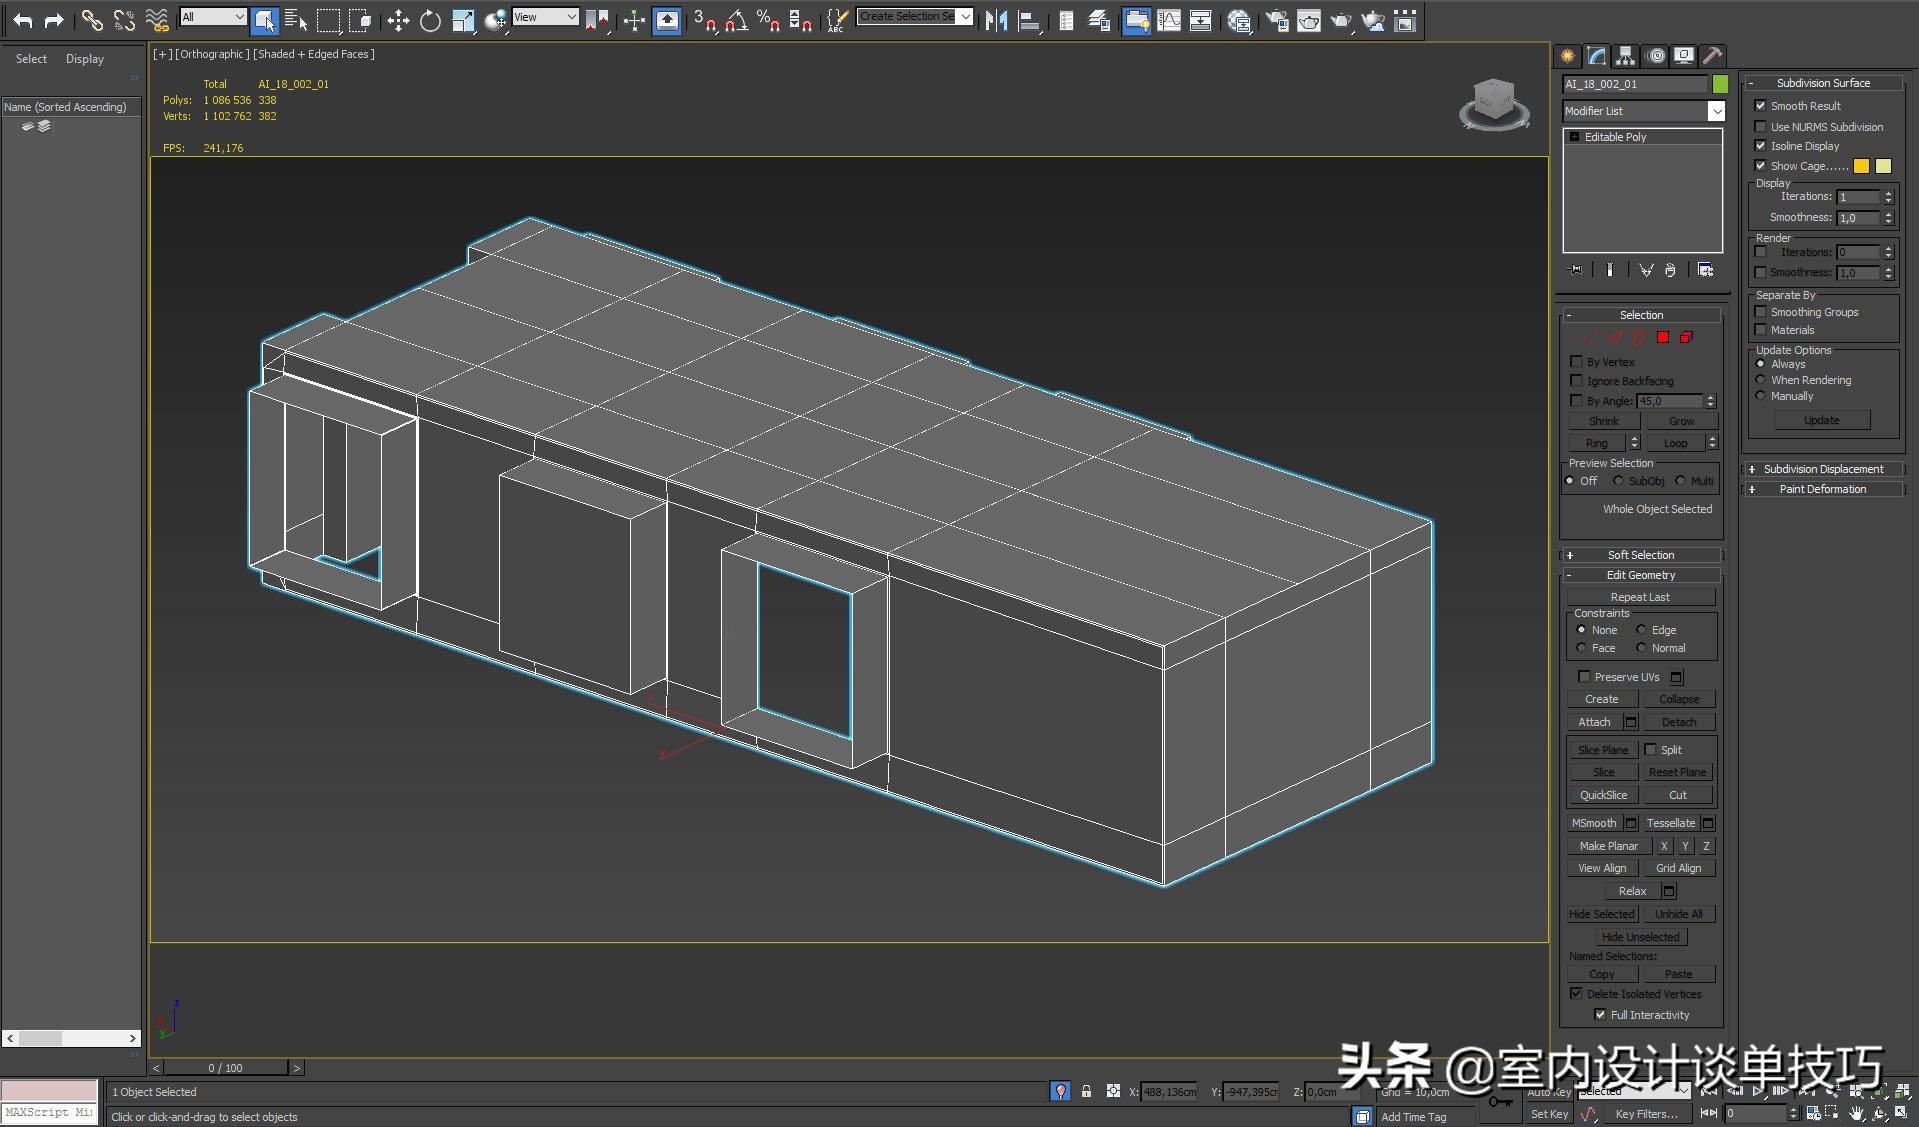1919x1127 pixels.
Task: Select the Element sub-object level icon
Action: click(x=1686, y=338)
